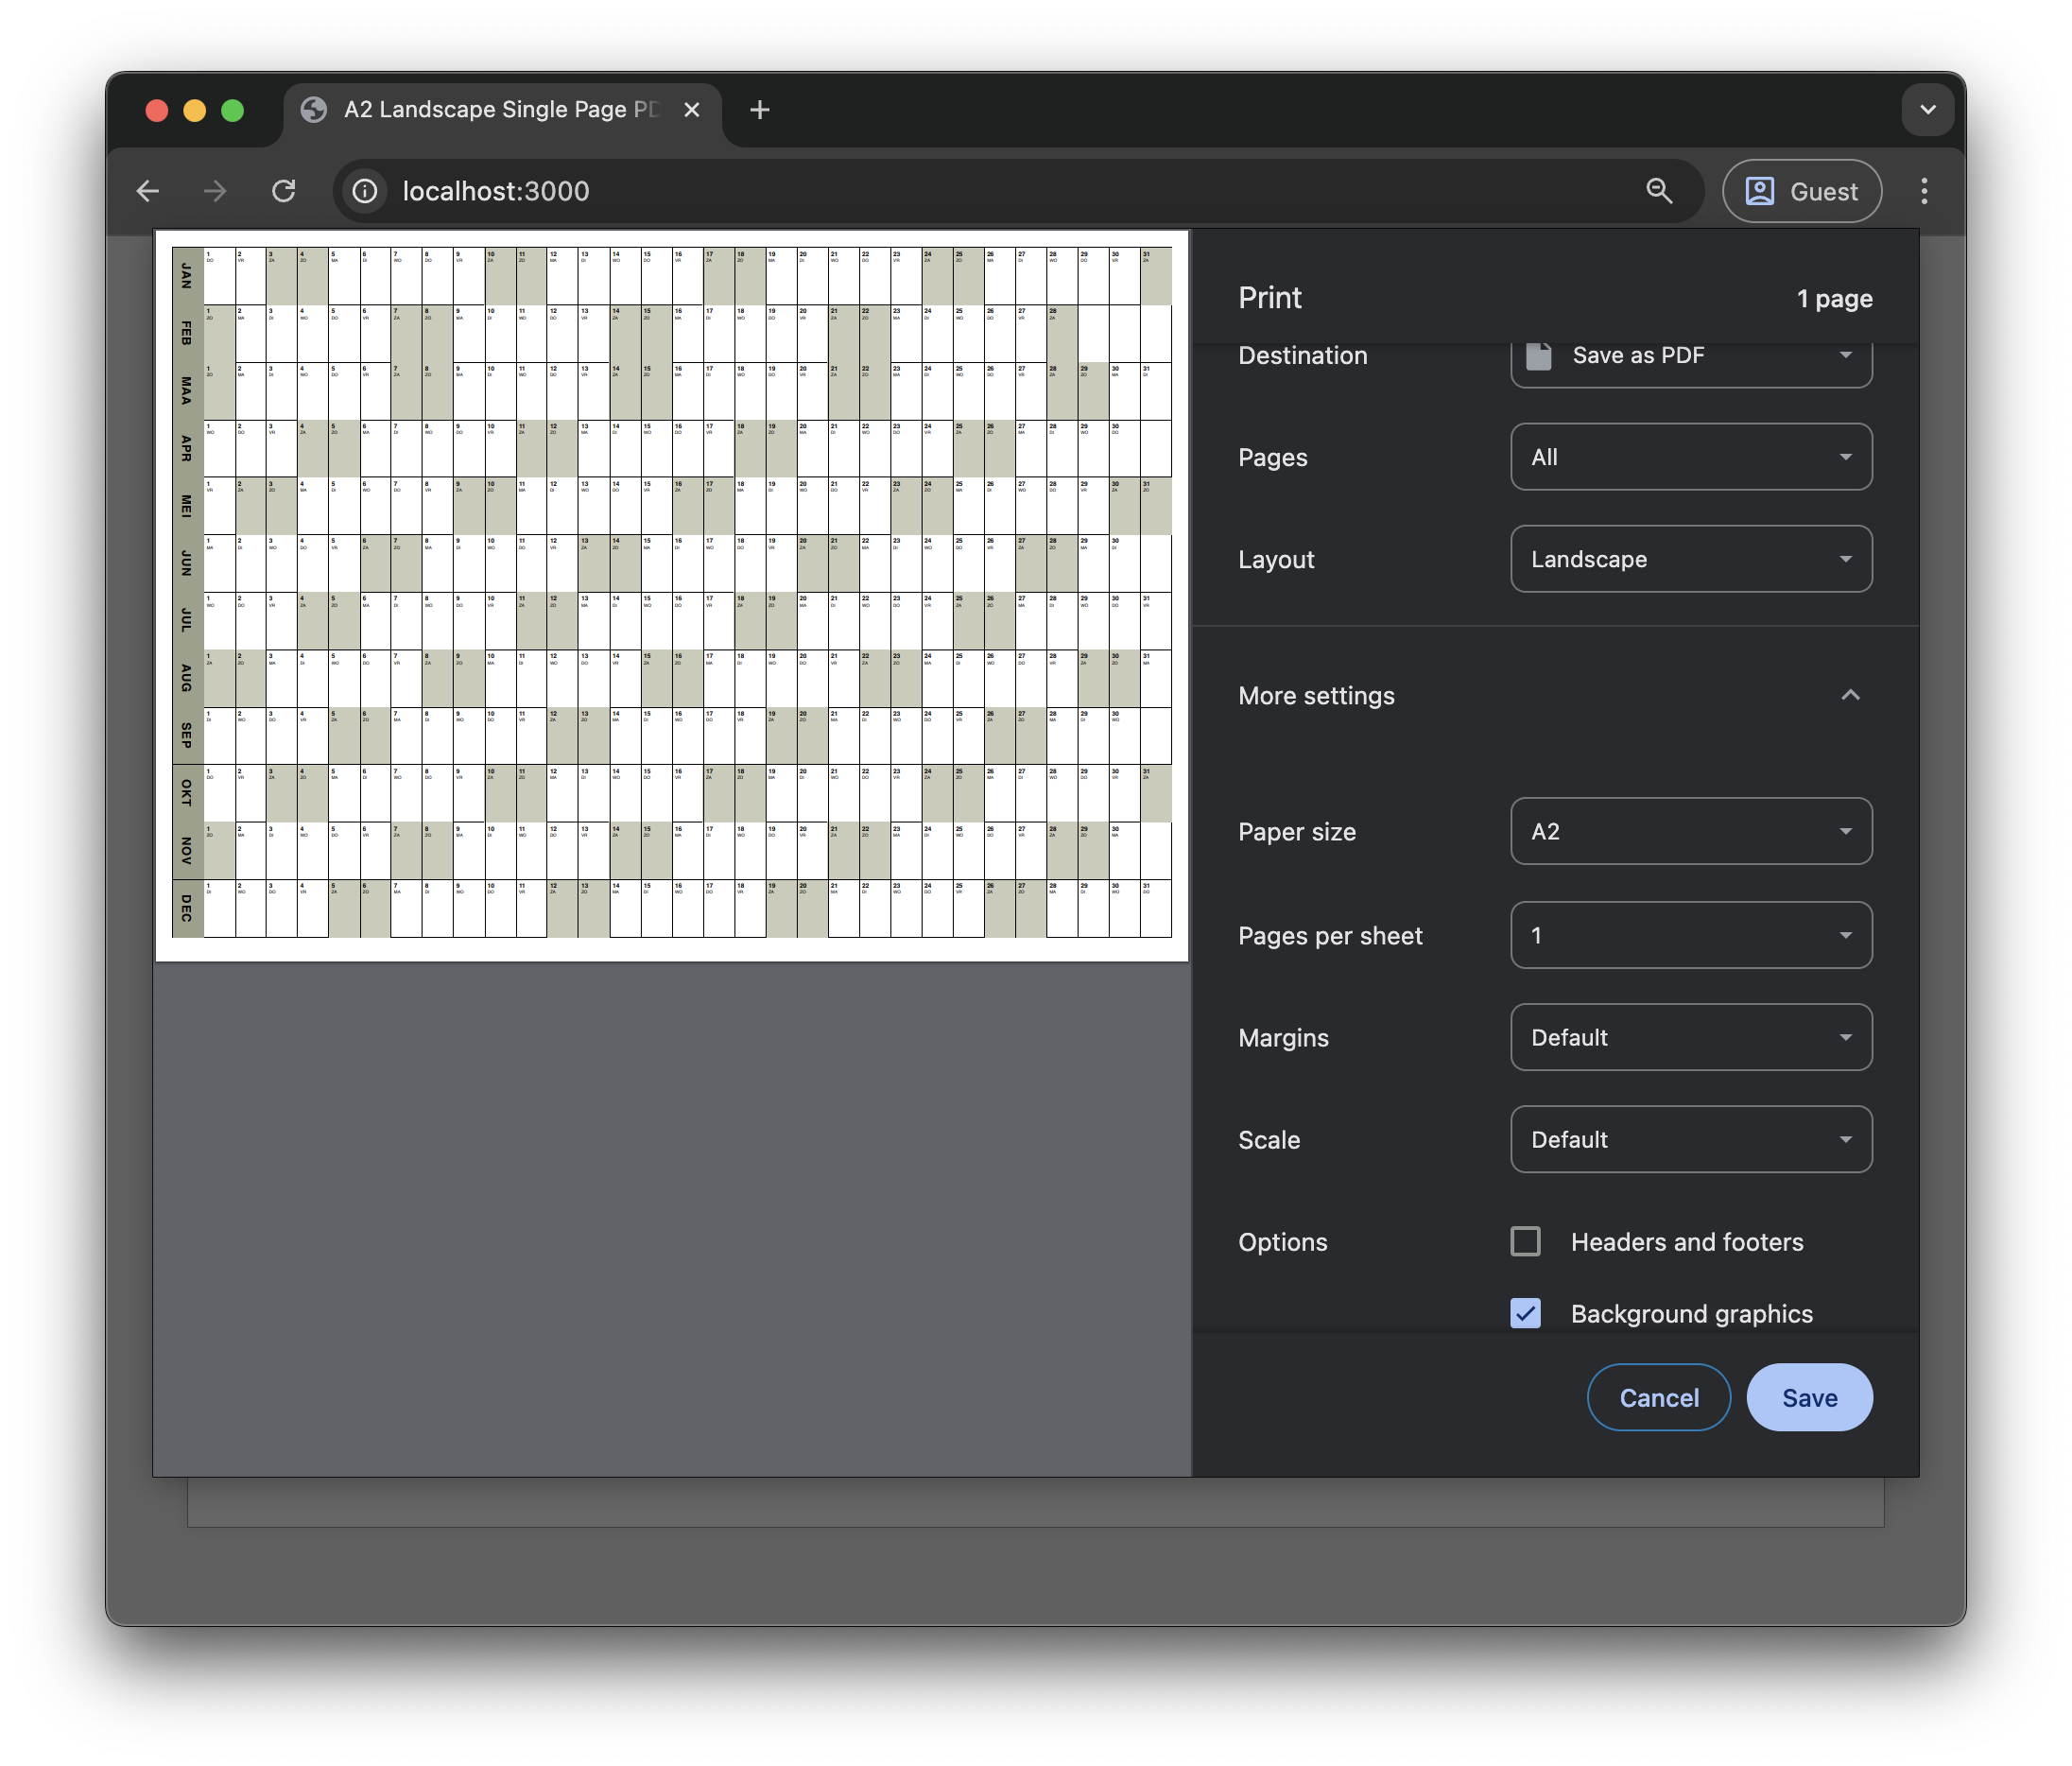This screenshot has width=2072, height=1766.
Task: Enable Headers and footers checkbox
Action: 1526,1241
